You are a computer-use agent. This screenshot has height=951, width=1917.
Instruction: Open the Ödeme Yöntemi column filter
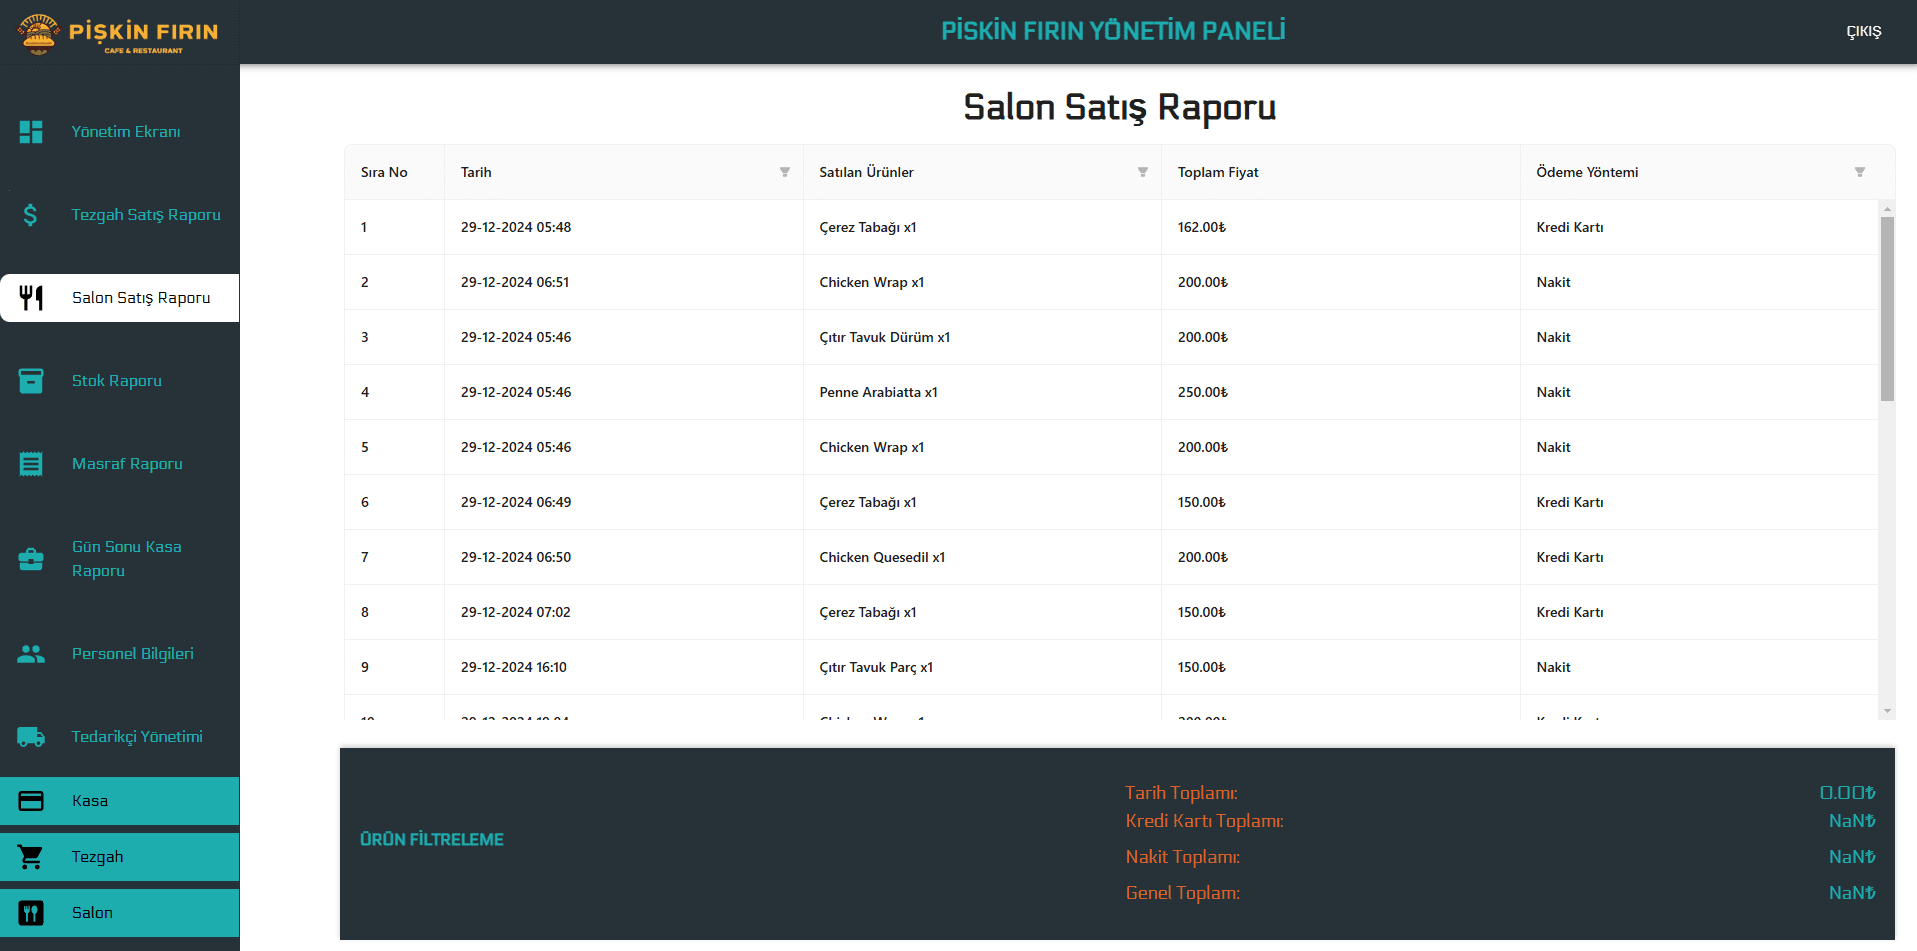pos(1860,172)
